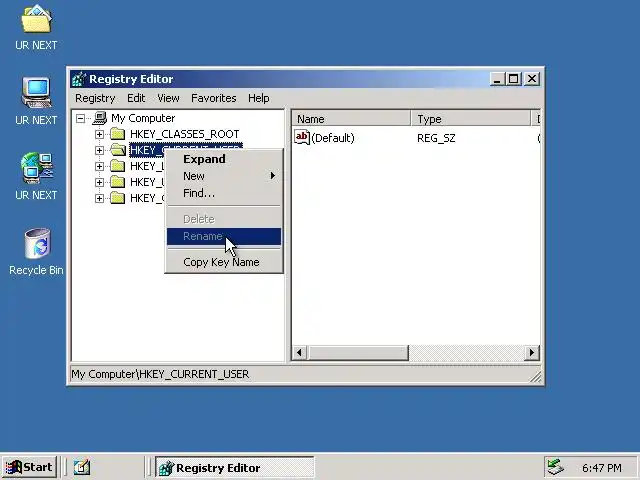Image resolution: width=640 pixels, height=480 pixels.
Task: Click the My Computer tree icon
Action: 100,118
